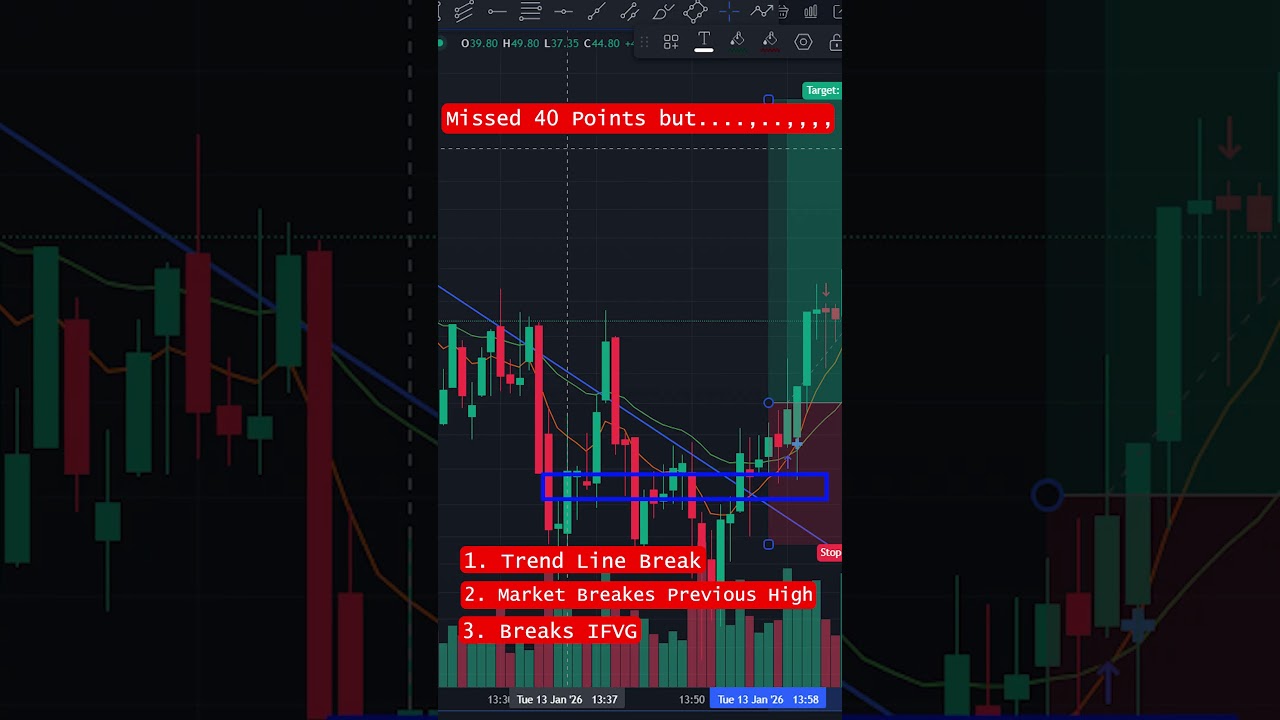Select the horizontal line tool with center dot
Image resolution: width=1280 pixels, height=720 pixels.
click(563, 12)
